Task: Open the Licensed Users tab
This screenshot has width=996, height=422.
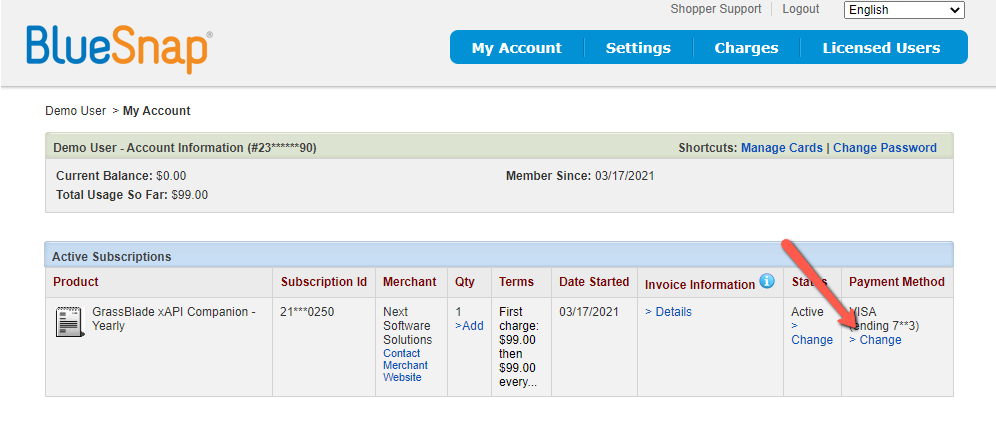Action: pyautogui.click(x=881, y=48)
